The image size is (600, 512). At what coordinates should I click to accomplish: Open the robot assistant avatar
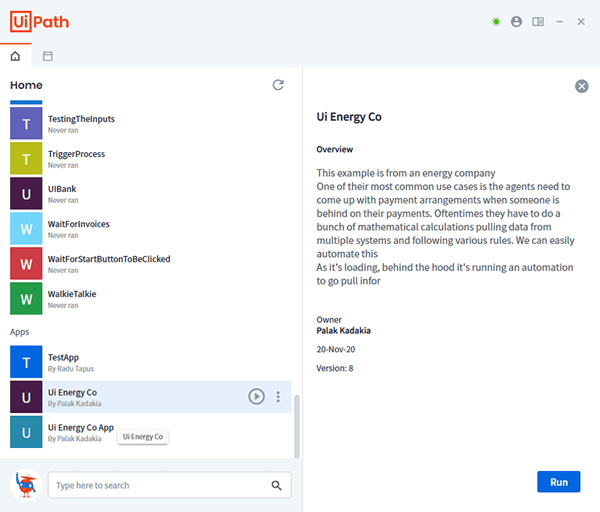click(x=26, y=485)
